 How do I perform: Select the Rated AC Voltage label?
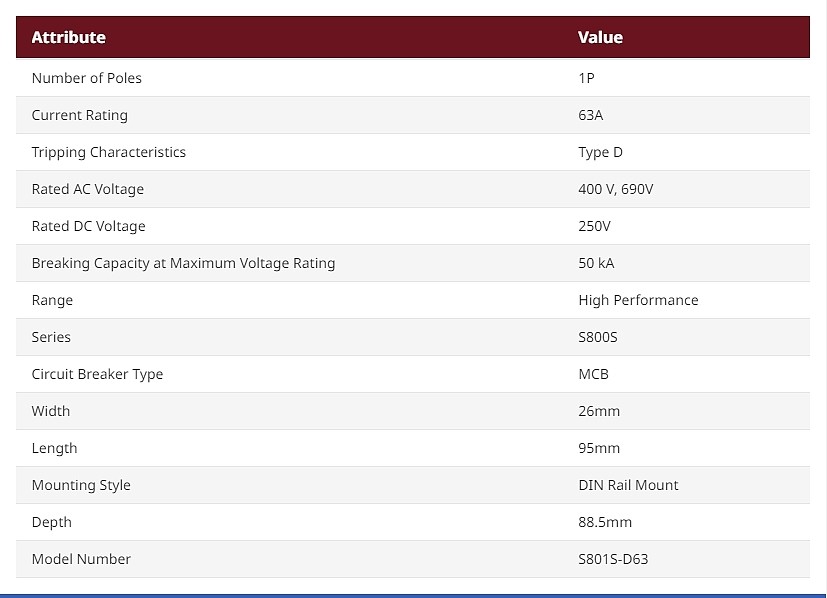point(88,189)
